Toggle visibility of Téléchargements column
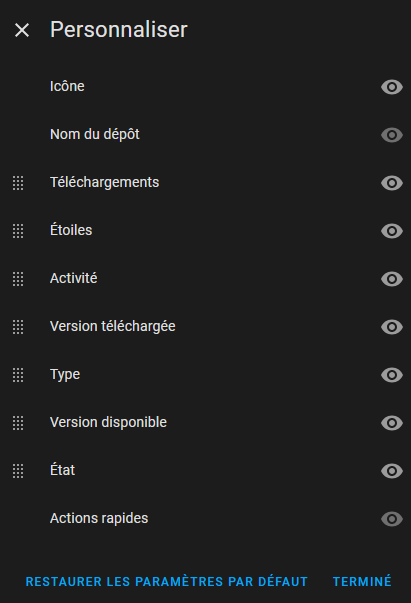The width and height of the screenshot is (411, 603). [392, 183]
